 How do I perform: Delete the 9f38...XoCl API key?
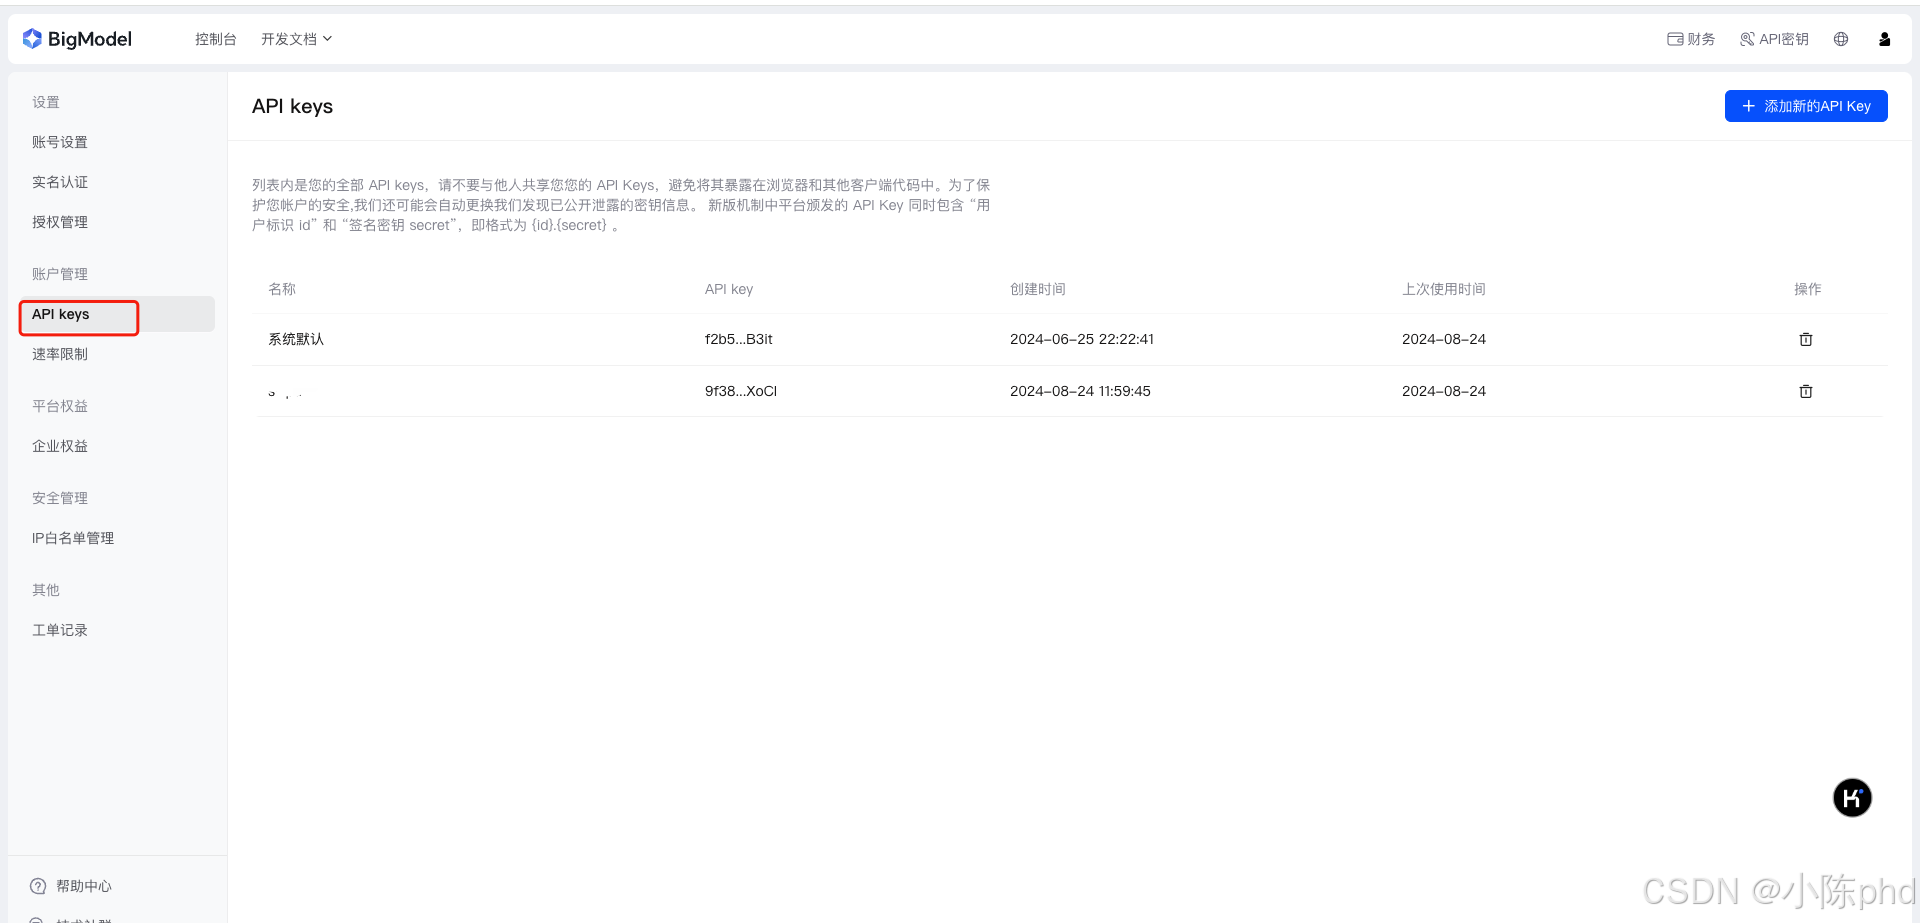tap(1806, 391)
